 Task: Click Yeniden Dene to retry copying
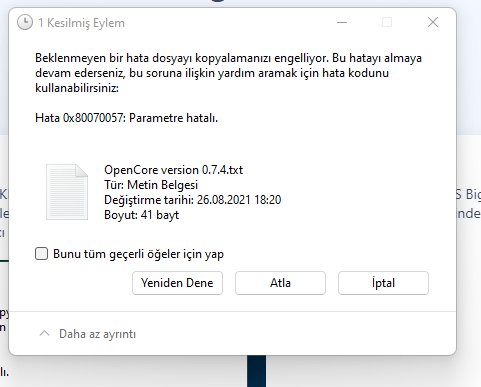177,283
